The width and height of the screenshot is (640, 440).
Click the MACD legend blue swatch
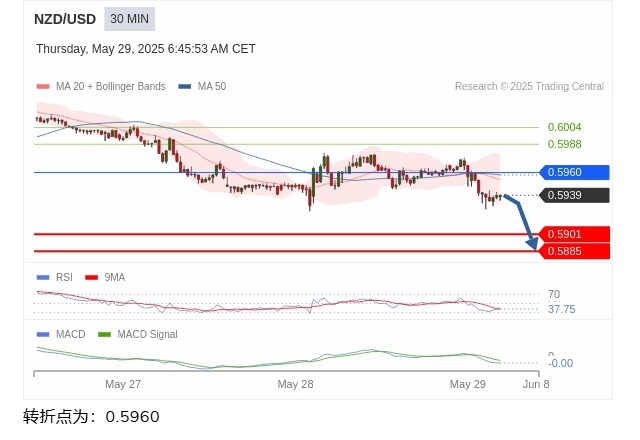point(43,335)
